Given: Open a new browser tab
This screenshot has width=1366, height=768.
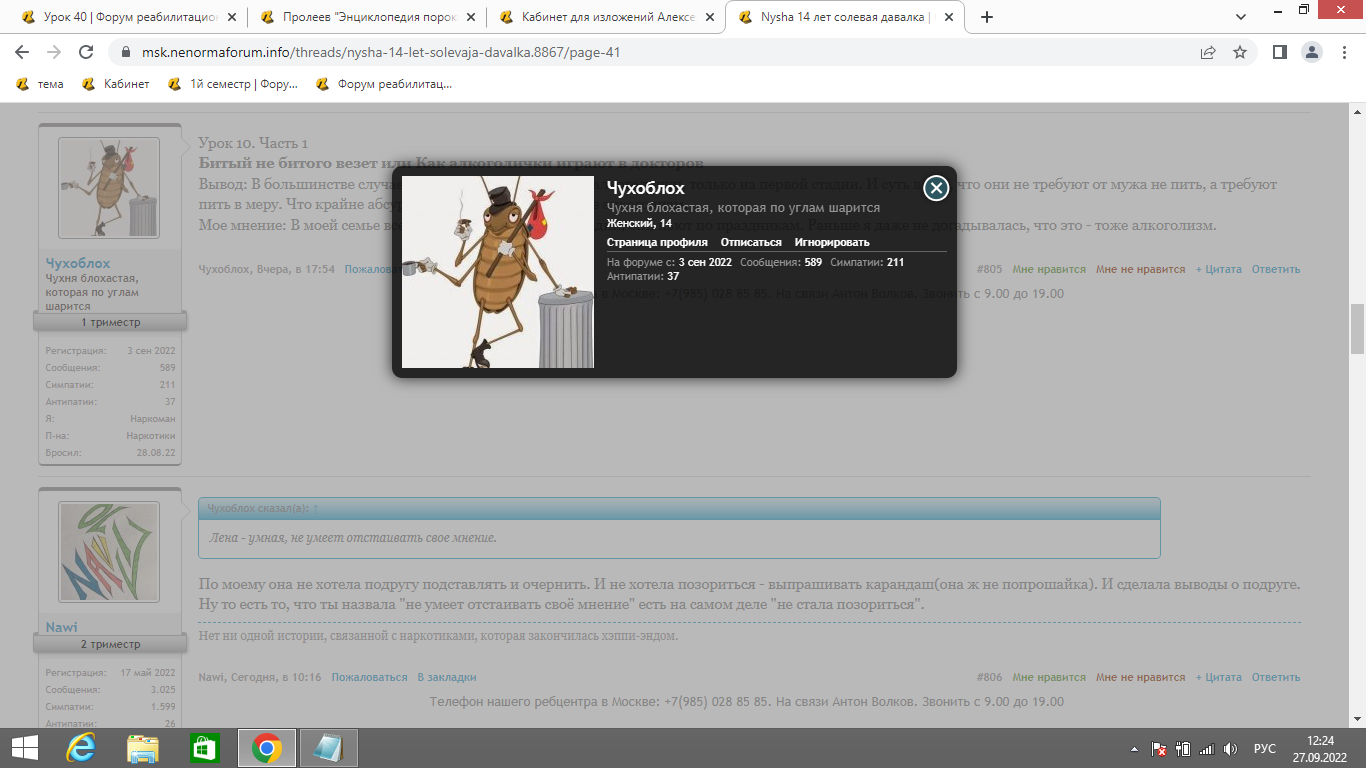Looking at the screenshot, I should pyautogui.click(x=987, y=17).
